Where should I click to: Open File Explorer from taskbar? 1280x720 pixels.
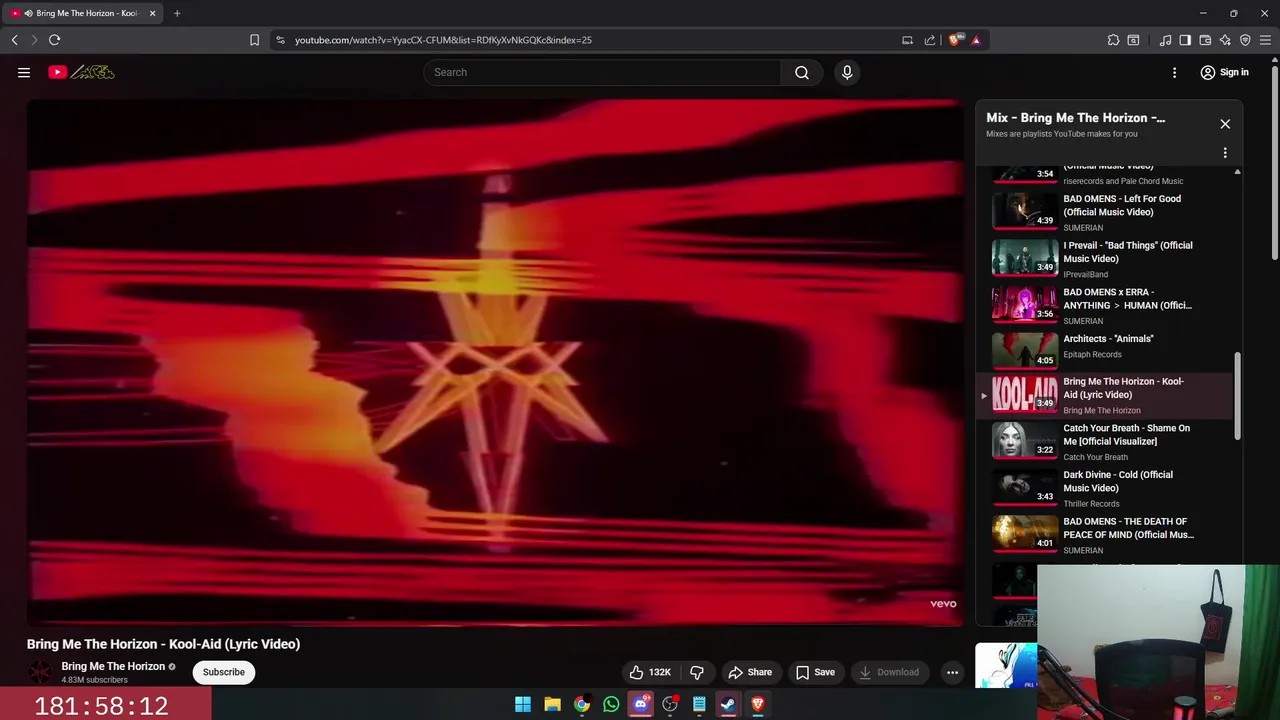coord(552,704)
